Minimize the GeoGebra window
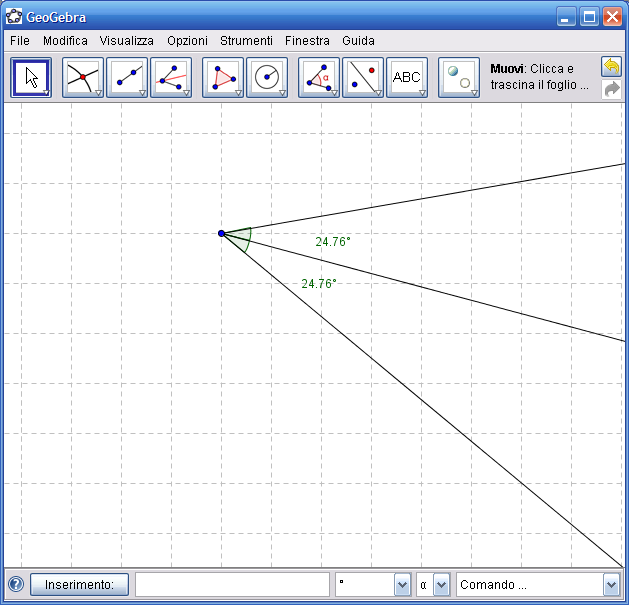The width and height of the screenshot is (629, 605). click(x=566, y=17)
